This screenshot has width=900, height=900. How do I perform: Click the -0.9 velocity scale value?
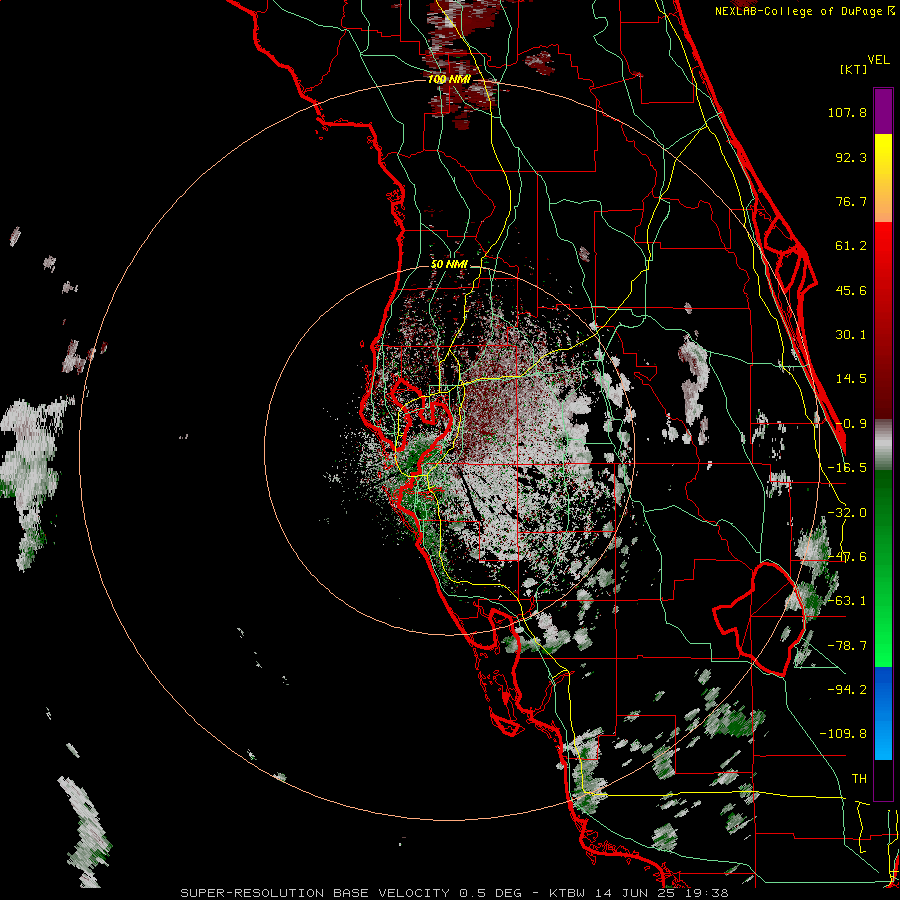851,424
